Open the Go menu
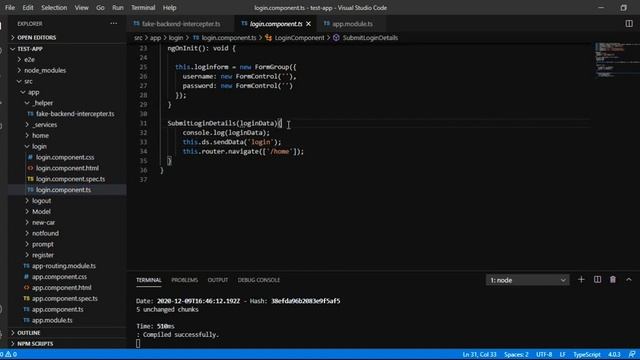 (100, 8)
